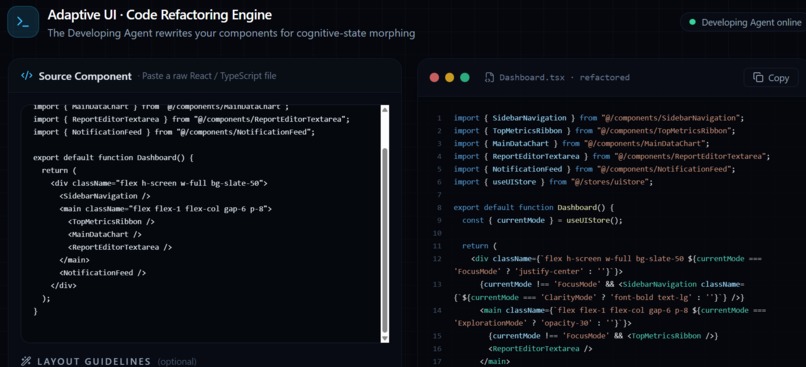Viewport: 806px width, 367px height.
Task: Click the green window dot
Action: 465,78
